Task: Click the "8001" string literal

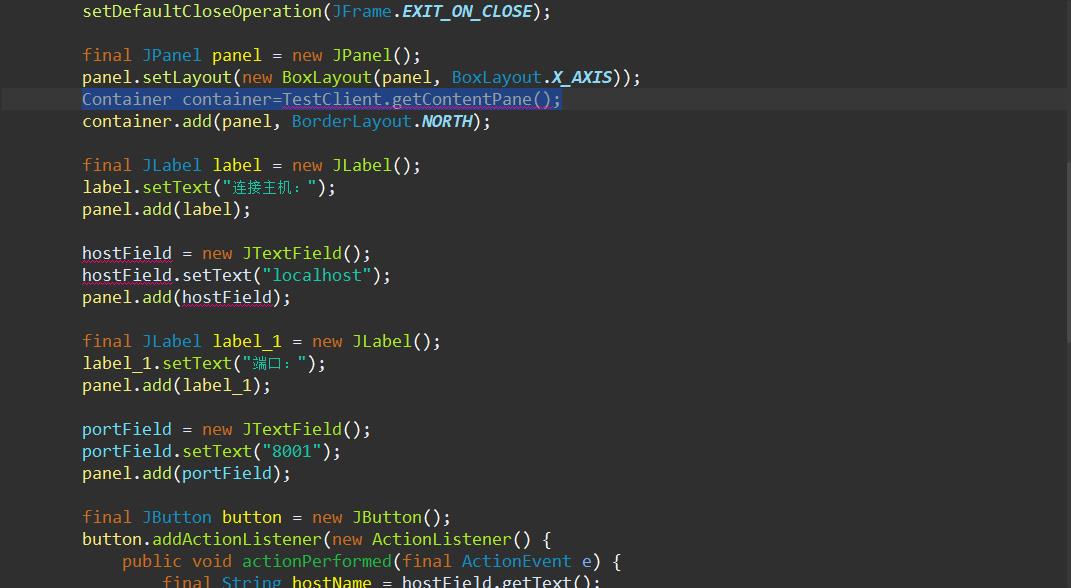Action: coord(292,451)
